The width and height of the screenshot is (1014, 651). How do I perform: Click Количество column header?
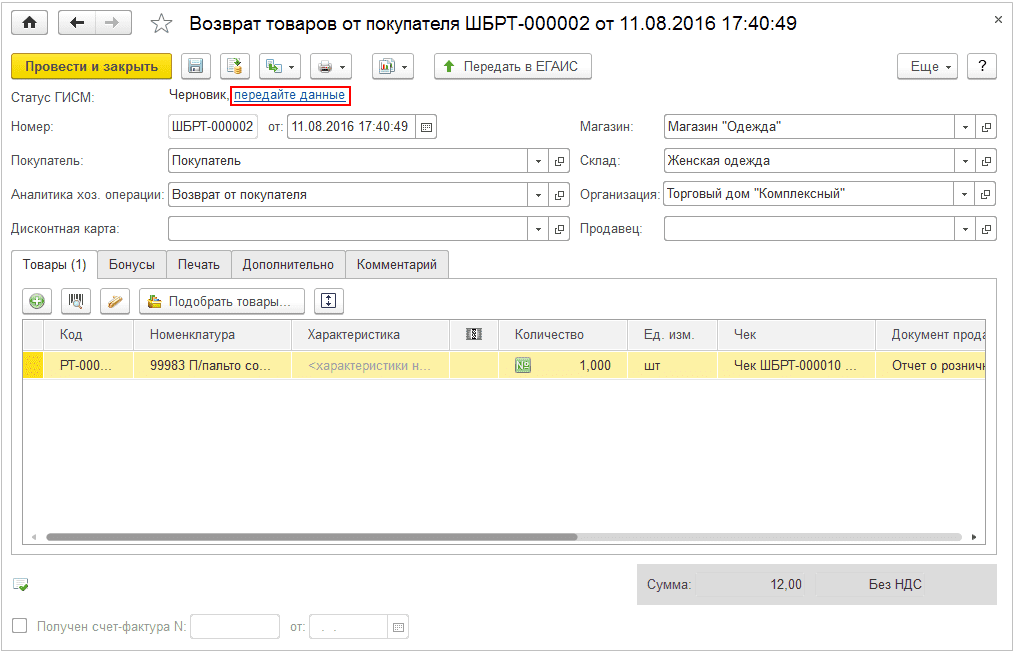point(563,335)
